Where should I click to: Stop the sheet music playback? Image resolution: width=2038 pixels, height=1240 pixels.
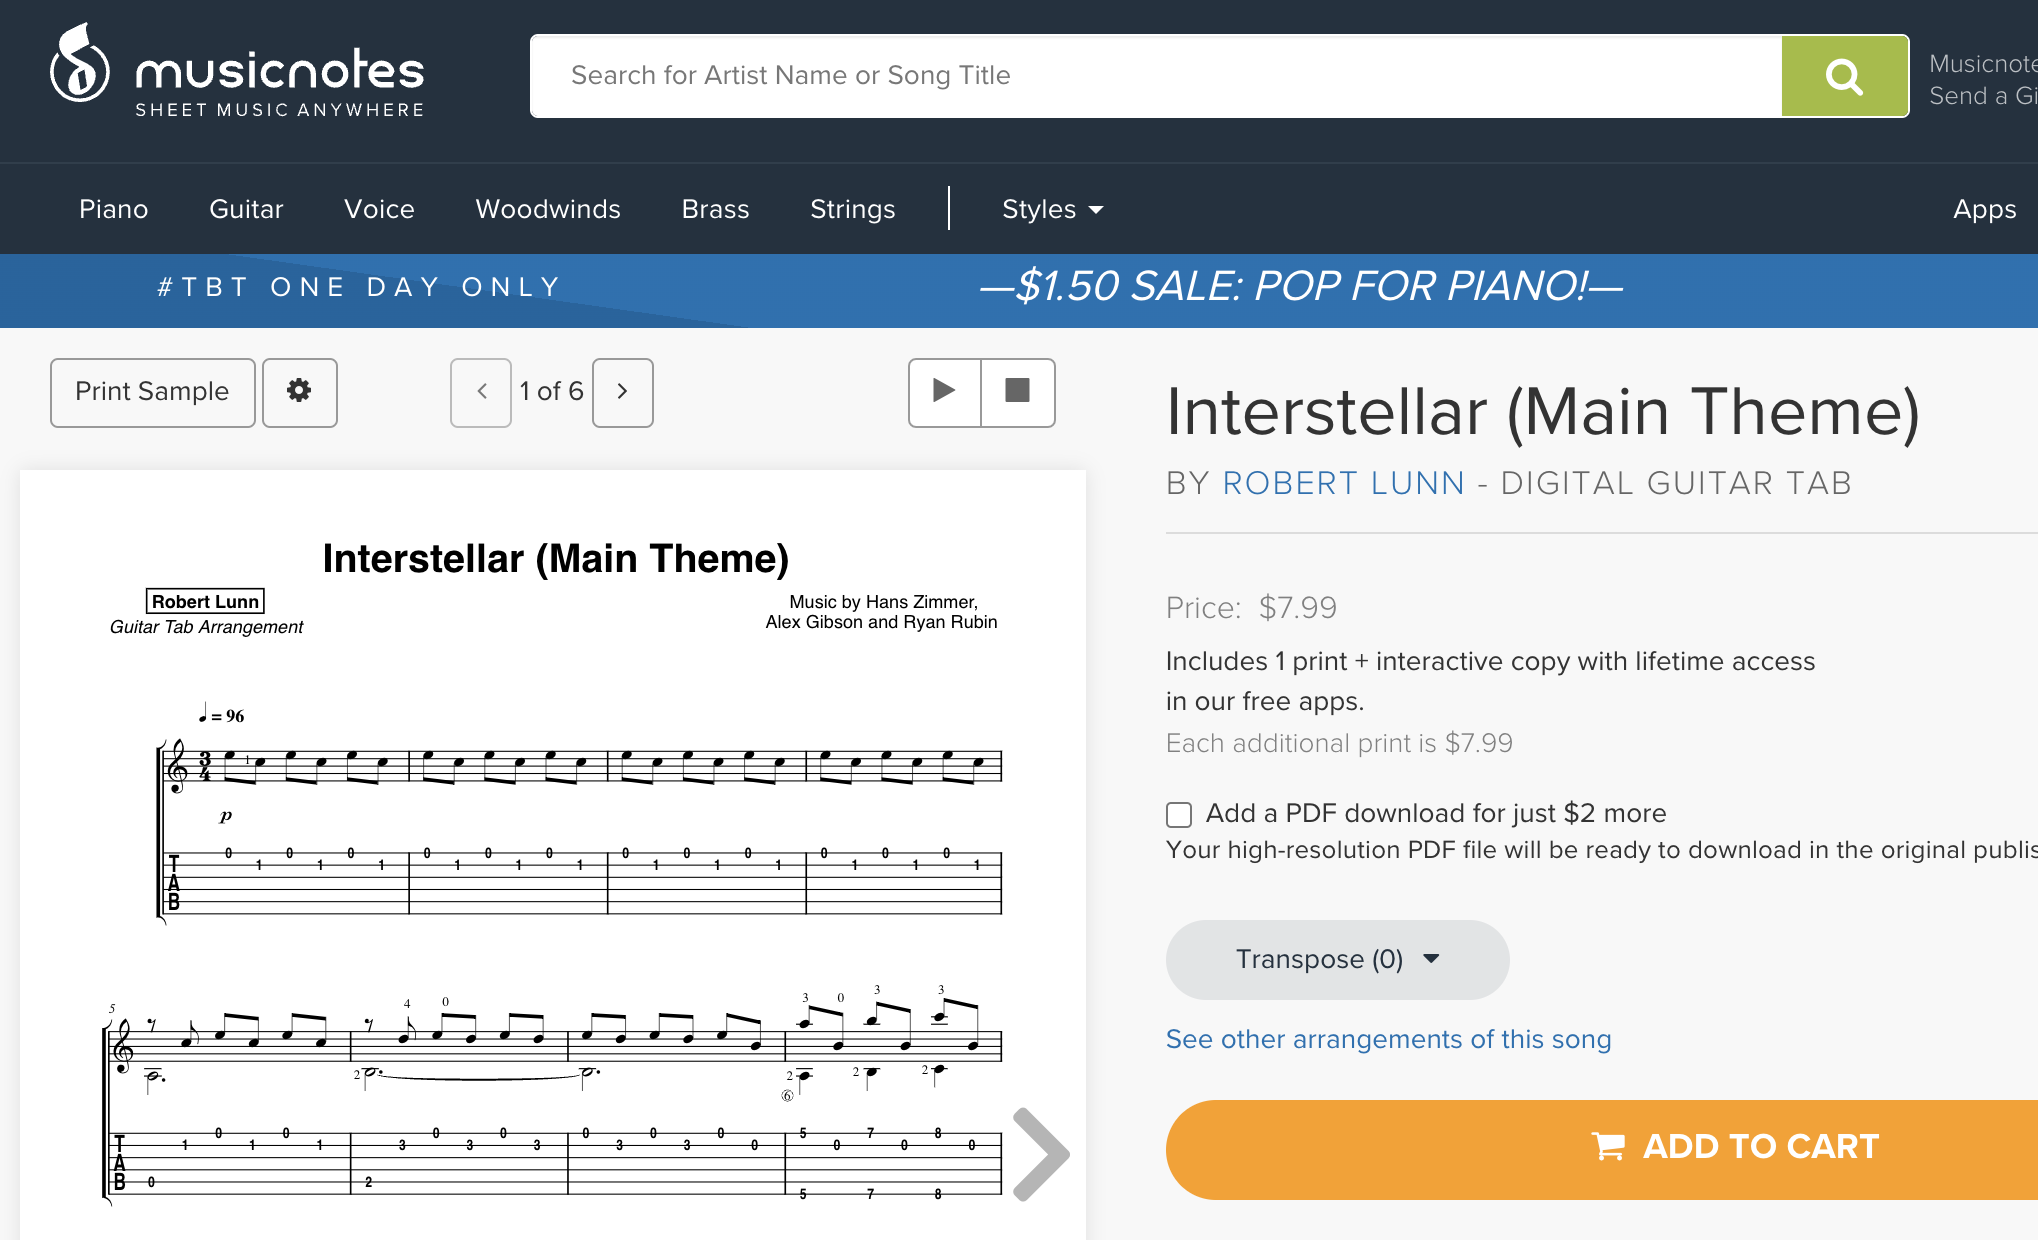[1019, 392]
